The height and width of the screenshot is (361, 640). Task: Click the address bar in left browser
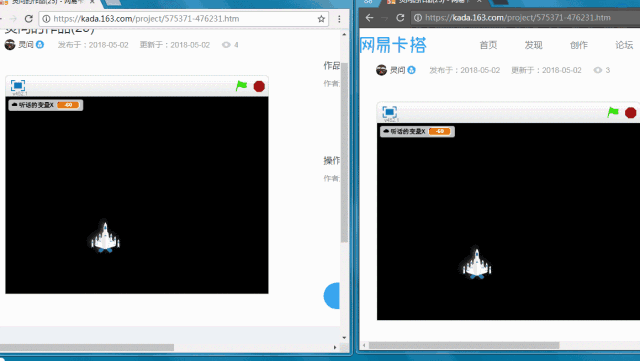[x=184, y=19]
